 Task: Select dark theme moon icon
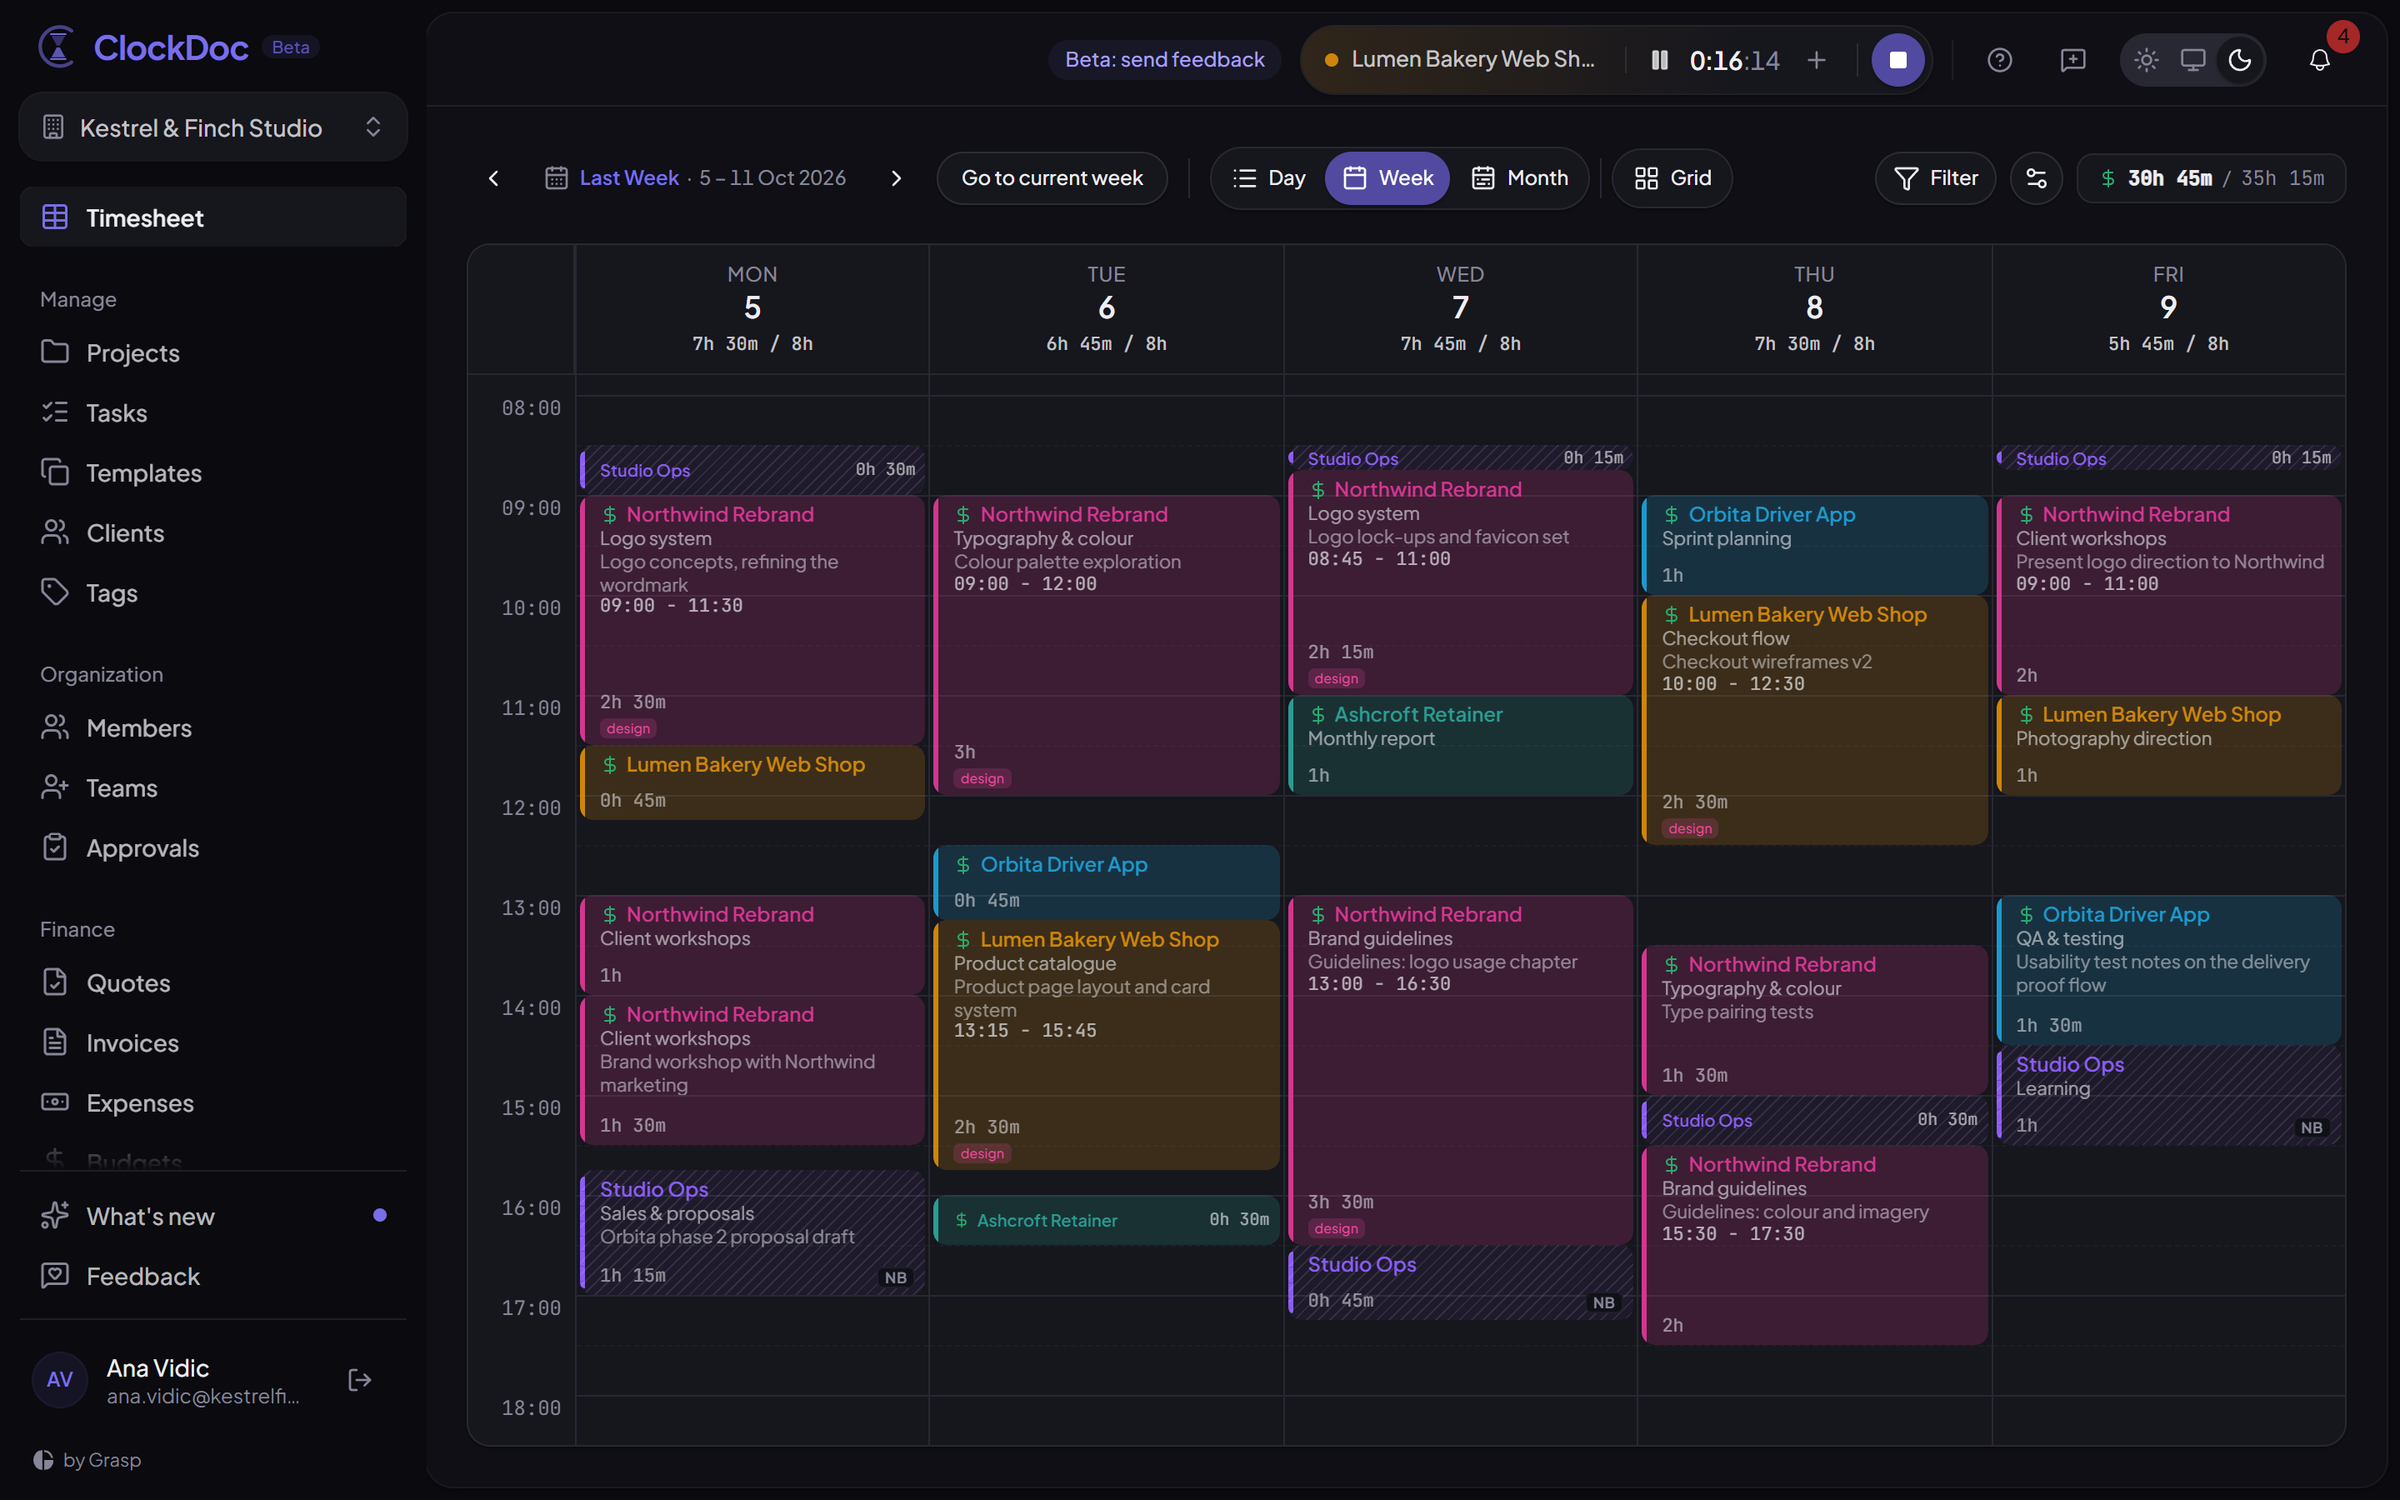pyautogui.click(x=2240, y=60)
